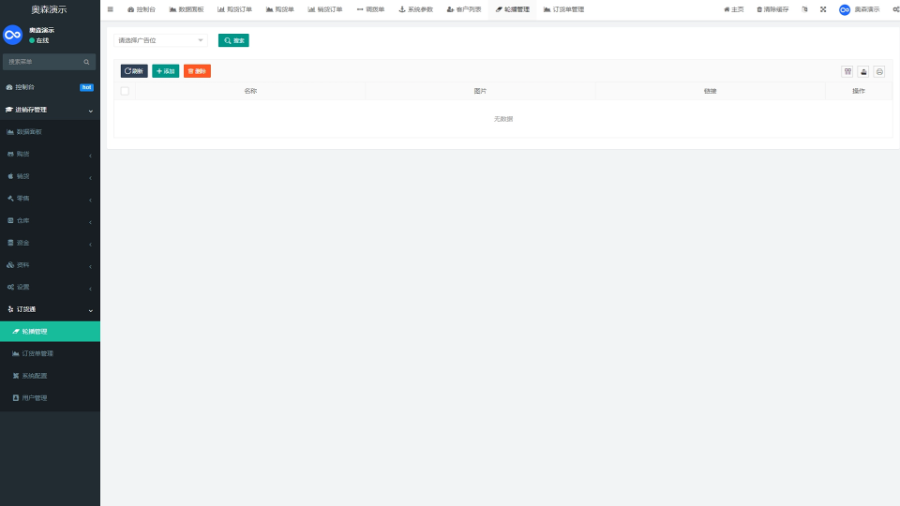Image resolution: width=900 pixels, height=506 pixels.
Task: Click the 名称 column header
Action: click(250, 91)
